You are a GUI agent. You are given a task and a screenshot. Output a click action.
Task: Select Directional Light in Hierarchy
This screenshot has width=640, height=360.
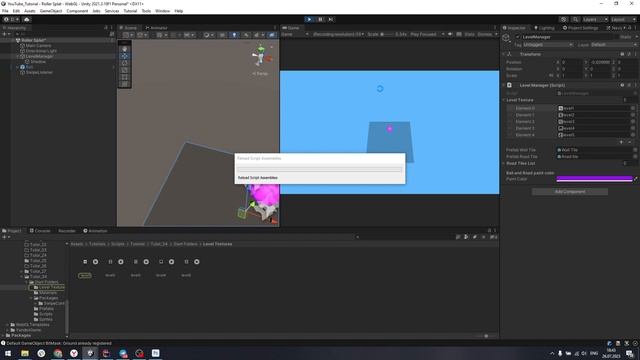click(x=41, y=51)
